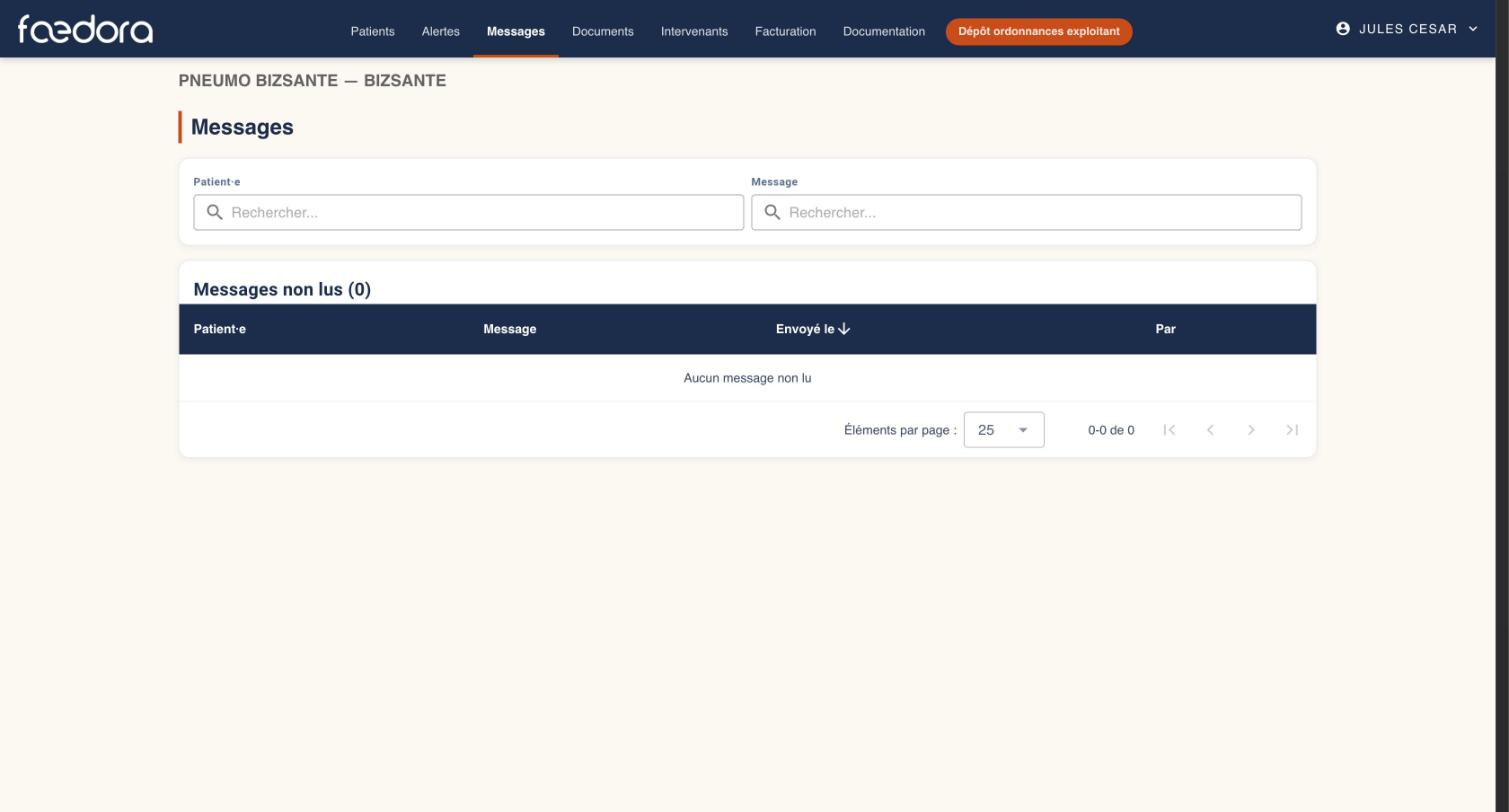Sort by the Envoyé le column header
Screen dimensions: 1509x812
[805, 329]
